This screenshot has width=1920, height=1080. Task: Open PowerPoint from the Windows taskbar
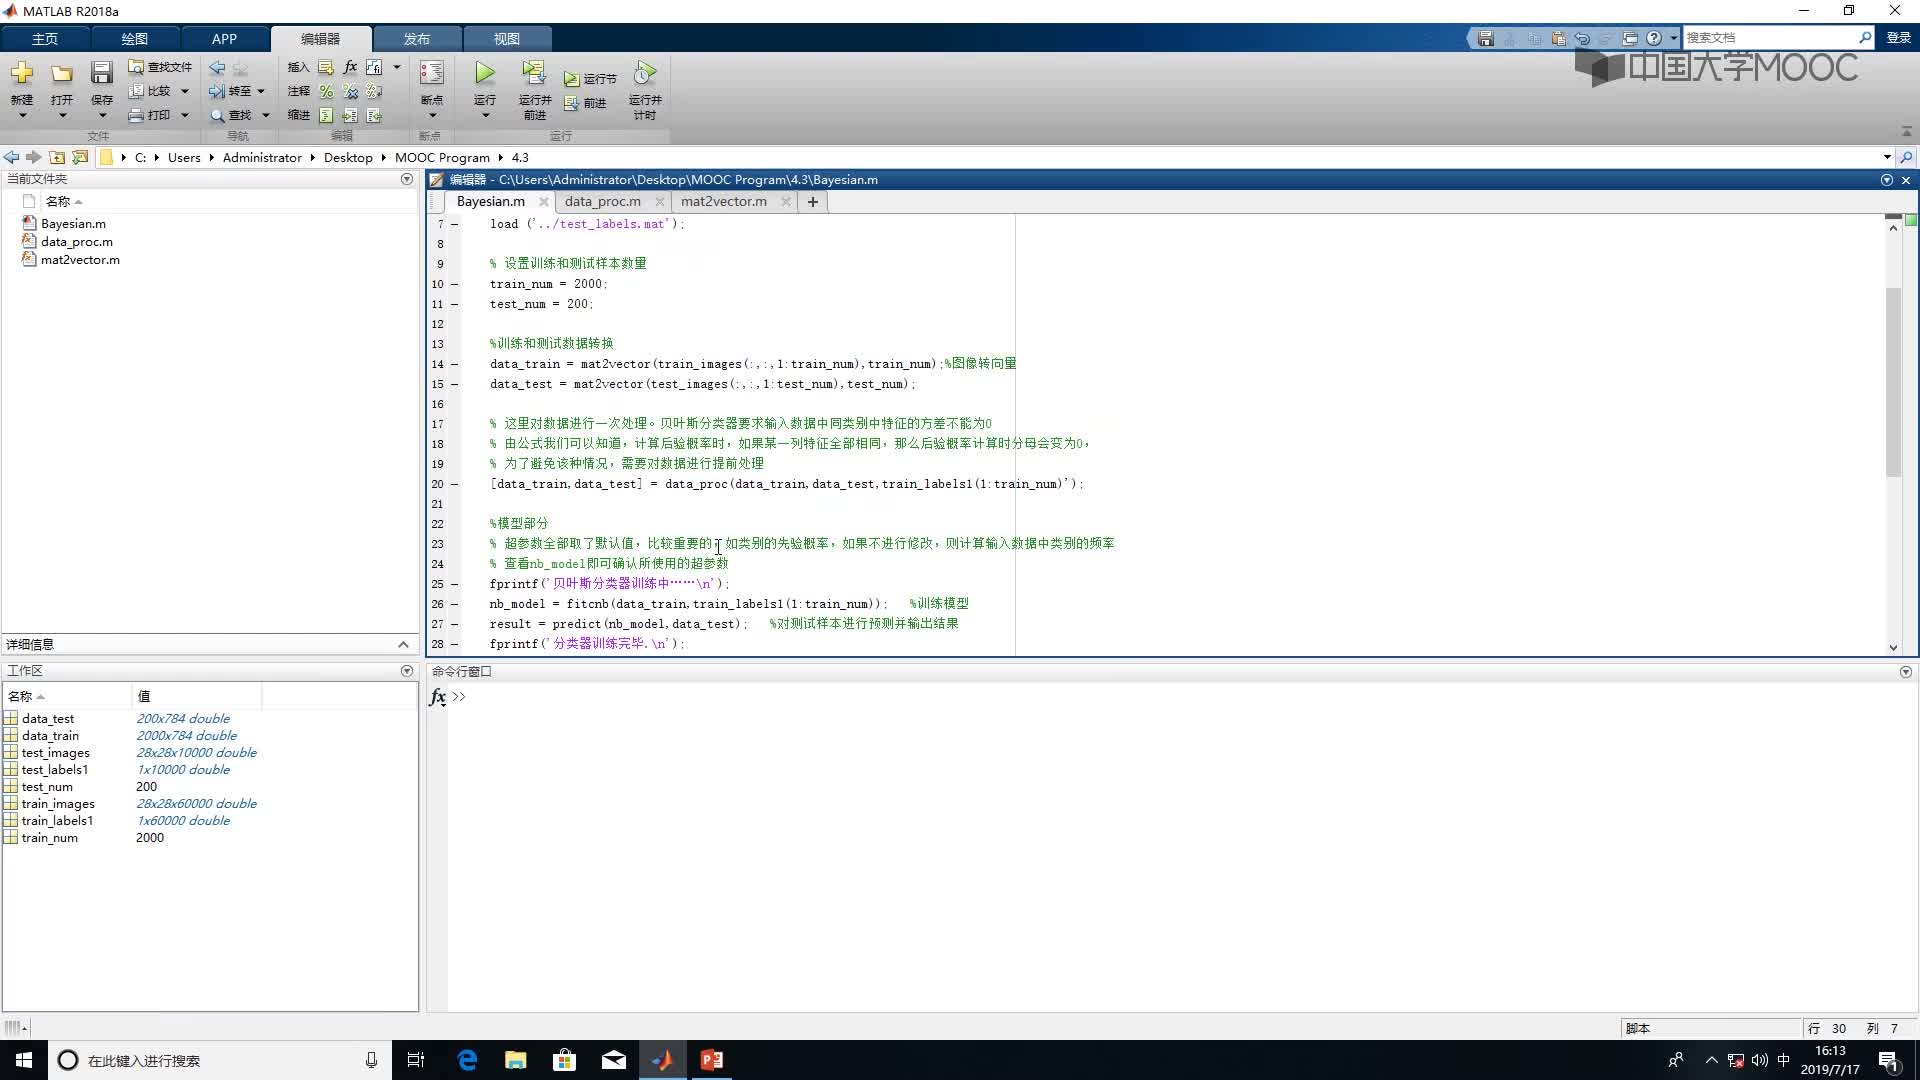click(x=712, y=1060)
